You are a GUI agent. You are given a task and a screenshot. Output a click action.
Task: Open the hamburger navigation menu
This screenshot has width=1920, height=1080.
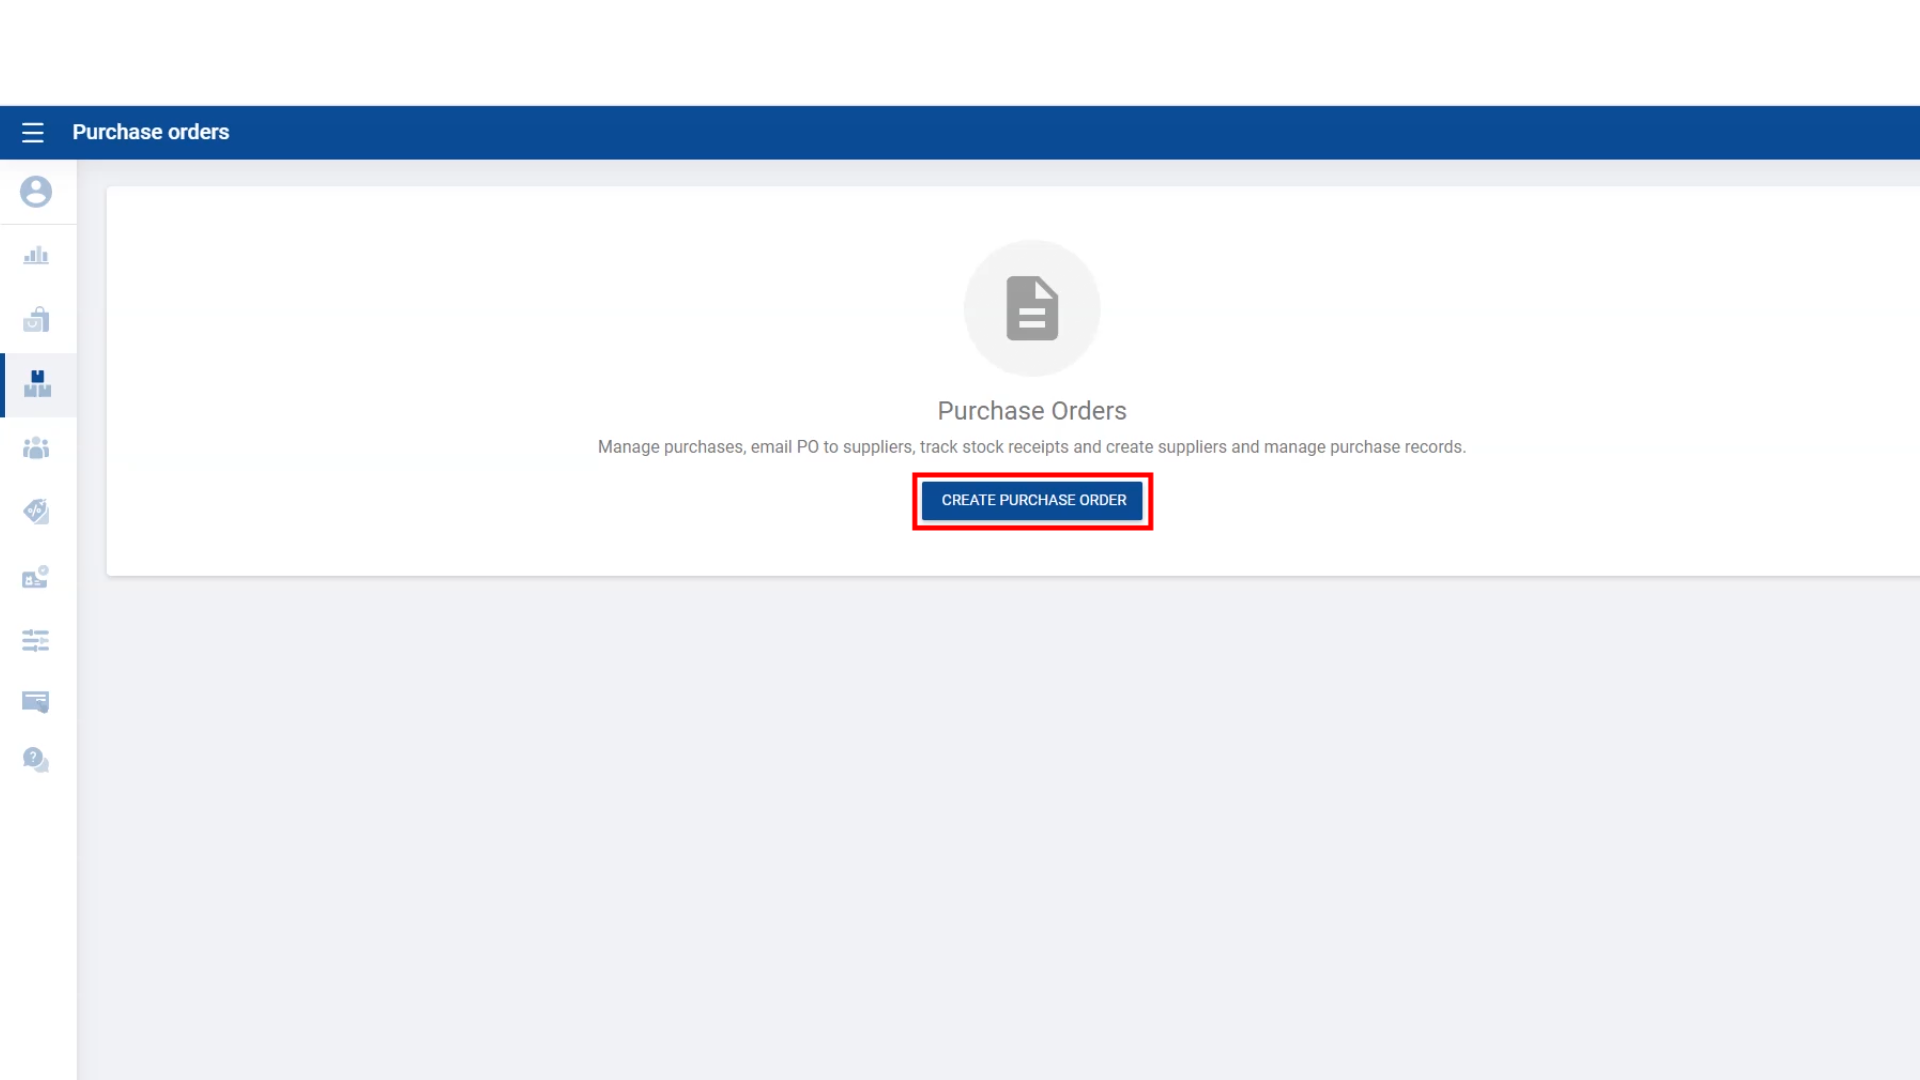pos(33,132)
